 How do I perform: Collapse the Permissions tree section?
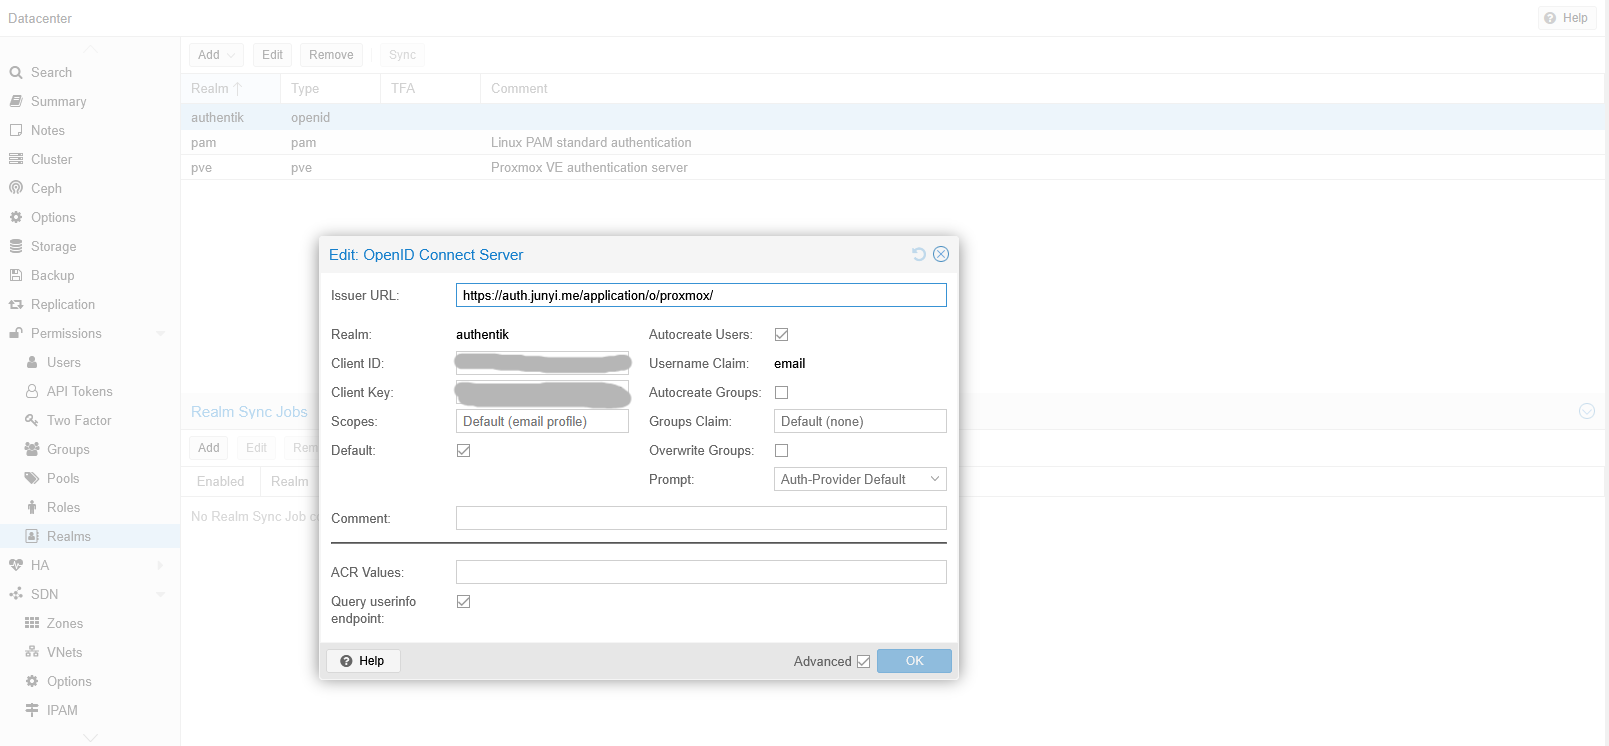pyautogui.click(x=161, y=333)
